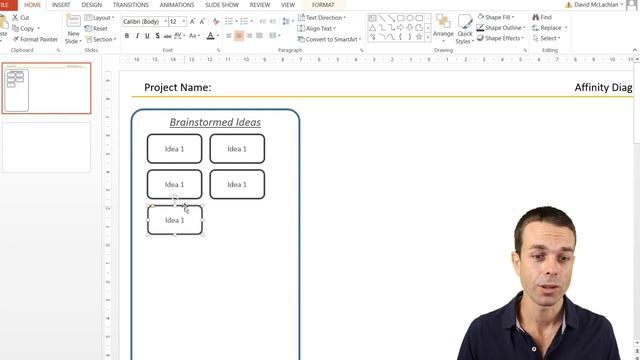Open Text Direction dropdown
The image size is (640, 360).
coord(322,18)
